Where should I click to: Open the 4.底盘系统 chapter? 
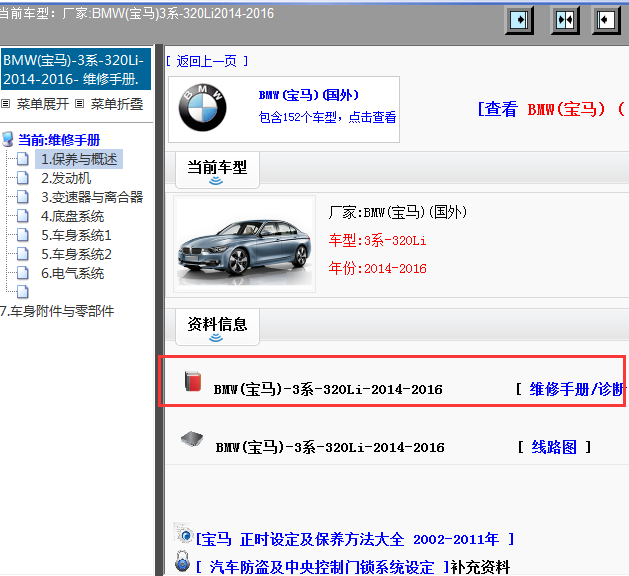pyautogui.click(x=73, y=216)
